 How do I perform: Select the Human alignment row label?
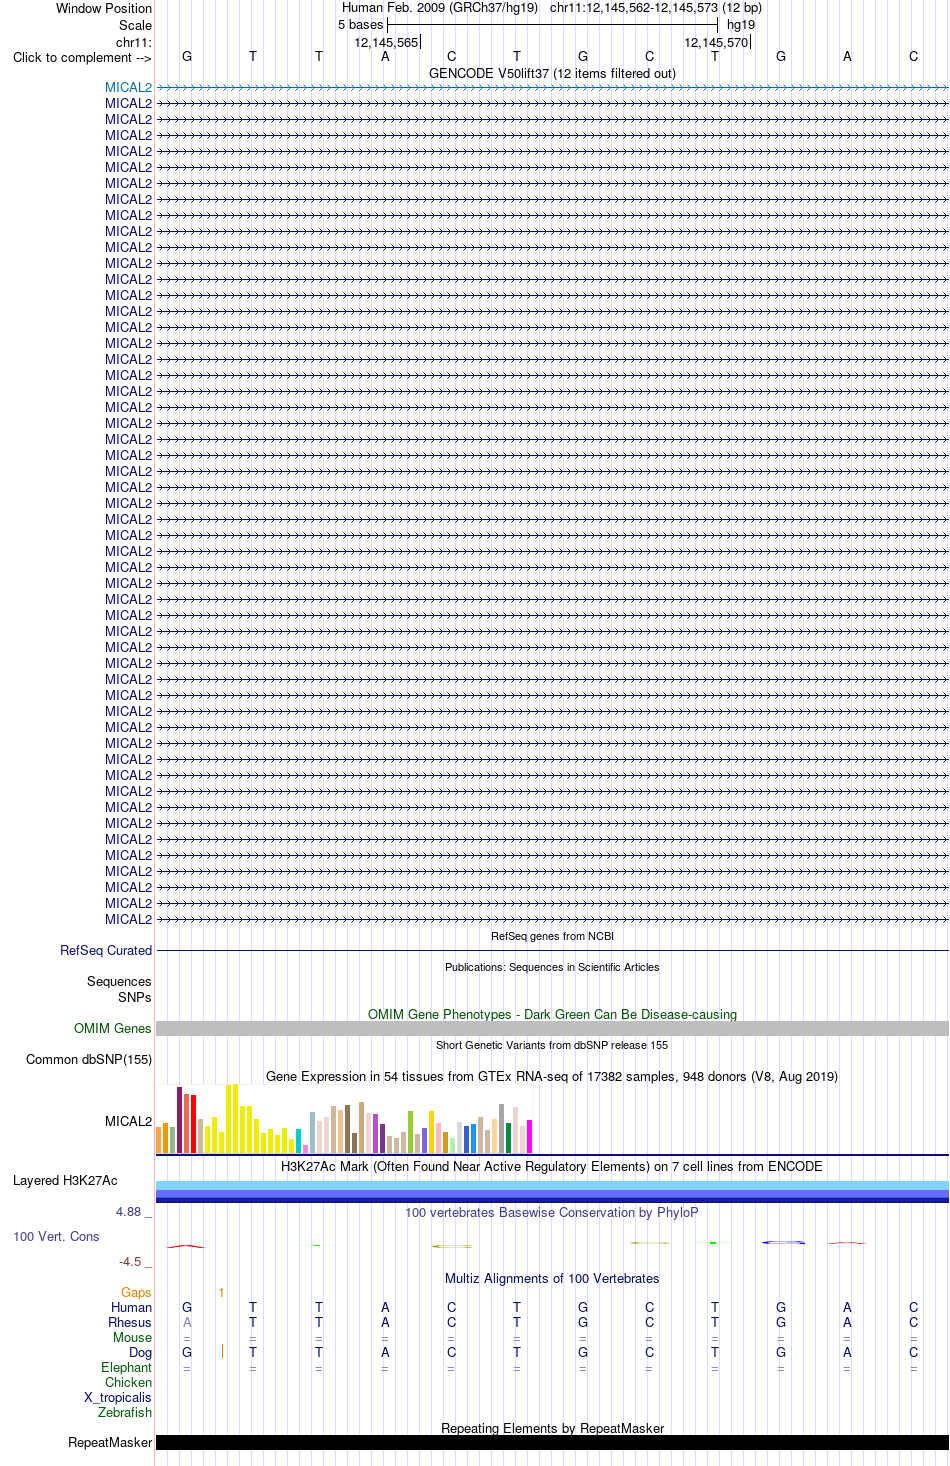coord(131,1307)
